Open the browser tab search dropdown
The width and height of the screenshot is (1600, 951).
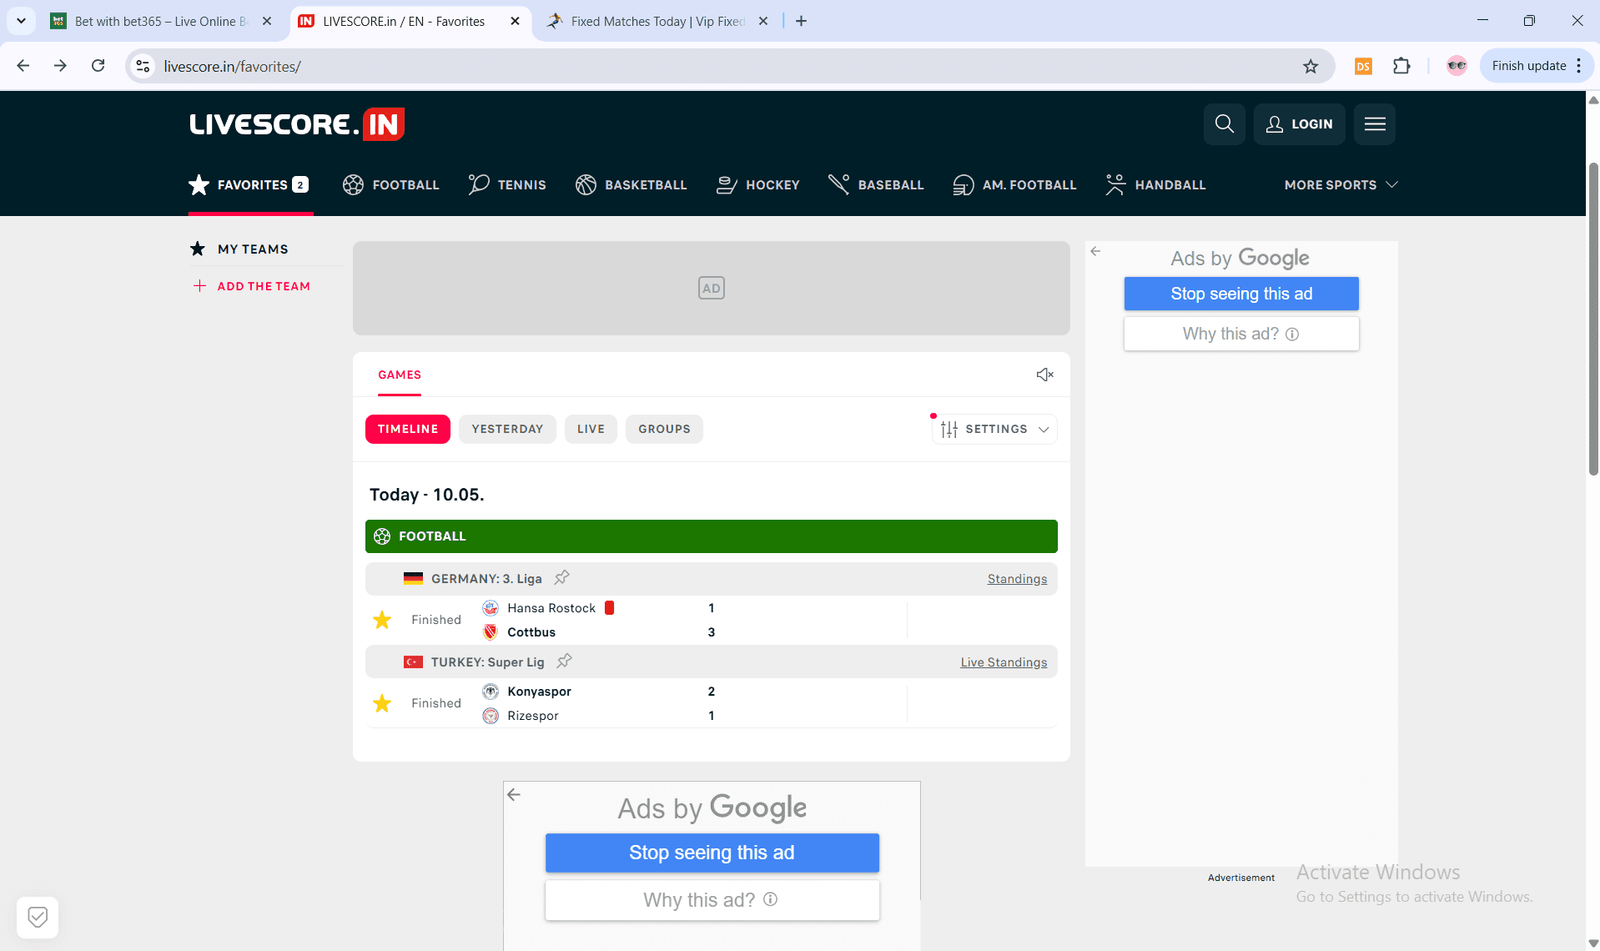point(21,21)
